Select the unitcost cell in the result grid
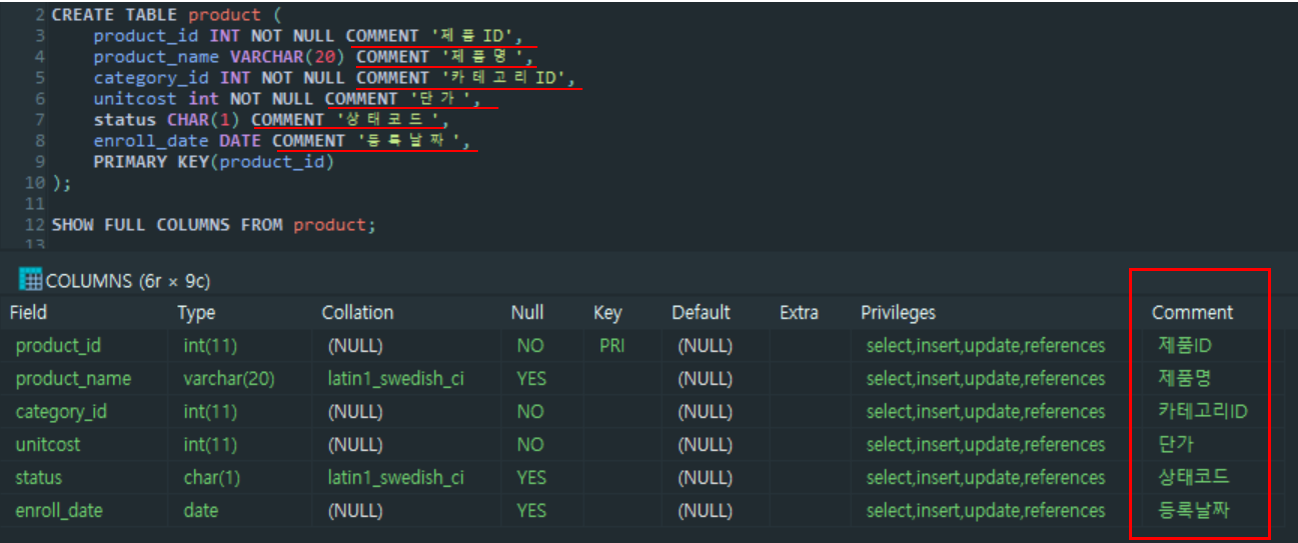 [47, 445]
